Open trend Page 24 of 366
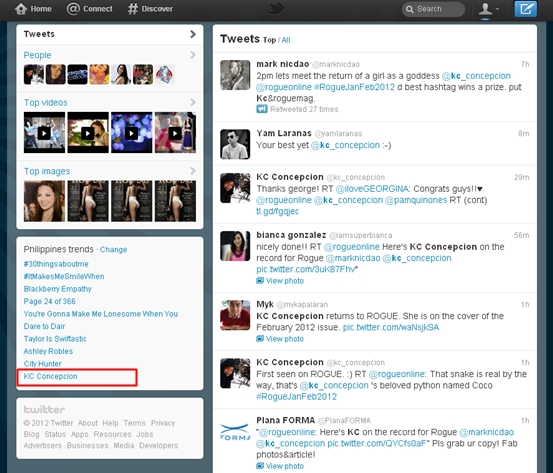This screenshot has height=473, width=553. [49, 302]
